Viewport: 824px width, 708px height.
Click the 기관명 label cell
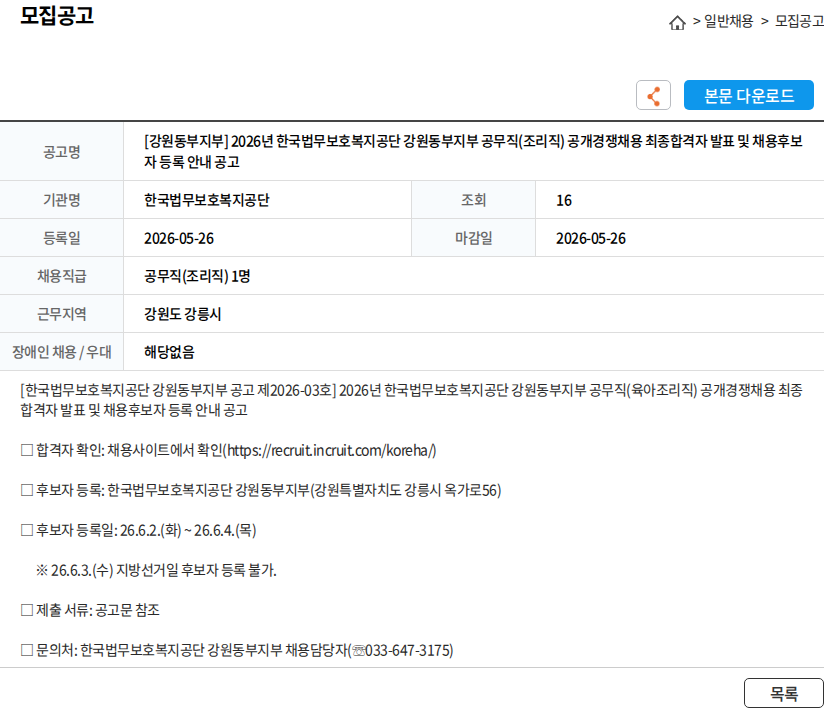pos(61,200)
